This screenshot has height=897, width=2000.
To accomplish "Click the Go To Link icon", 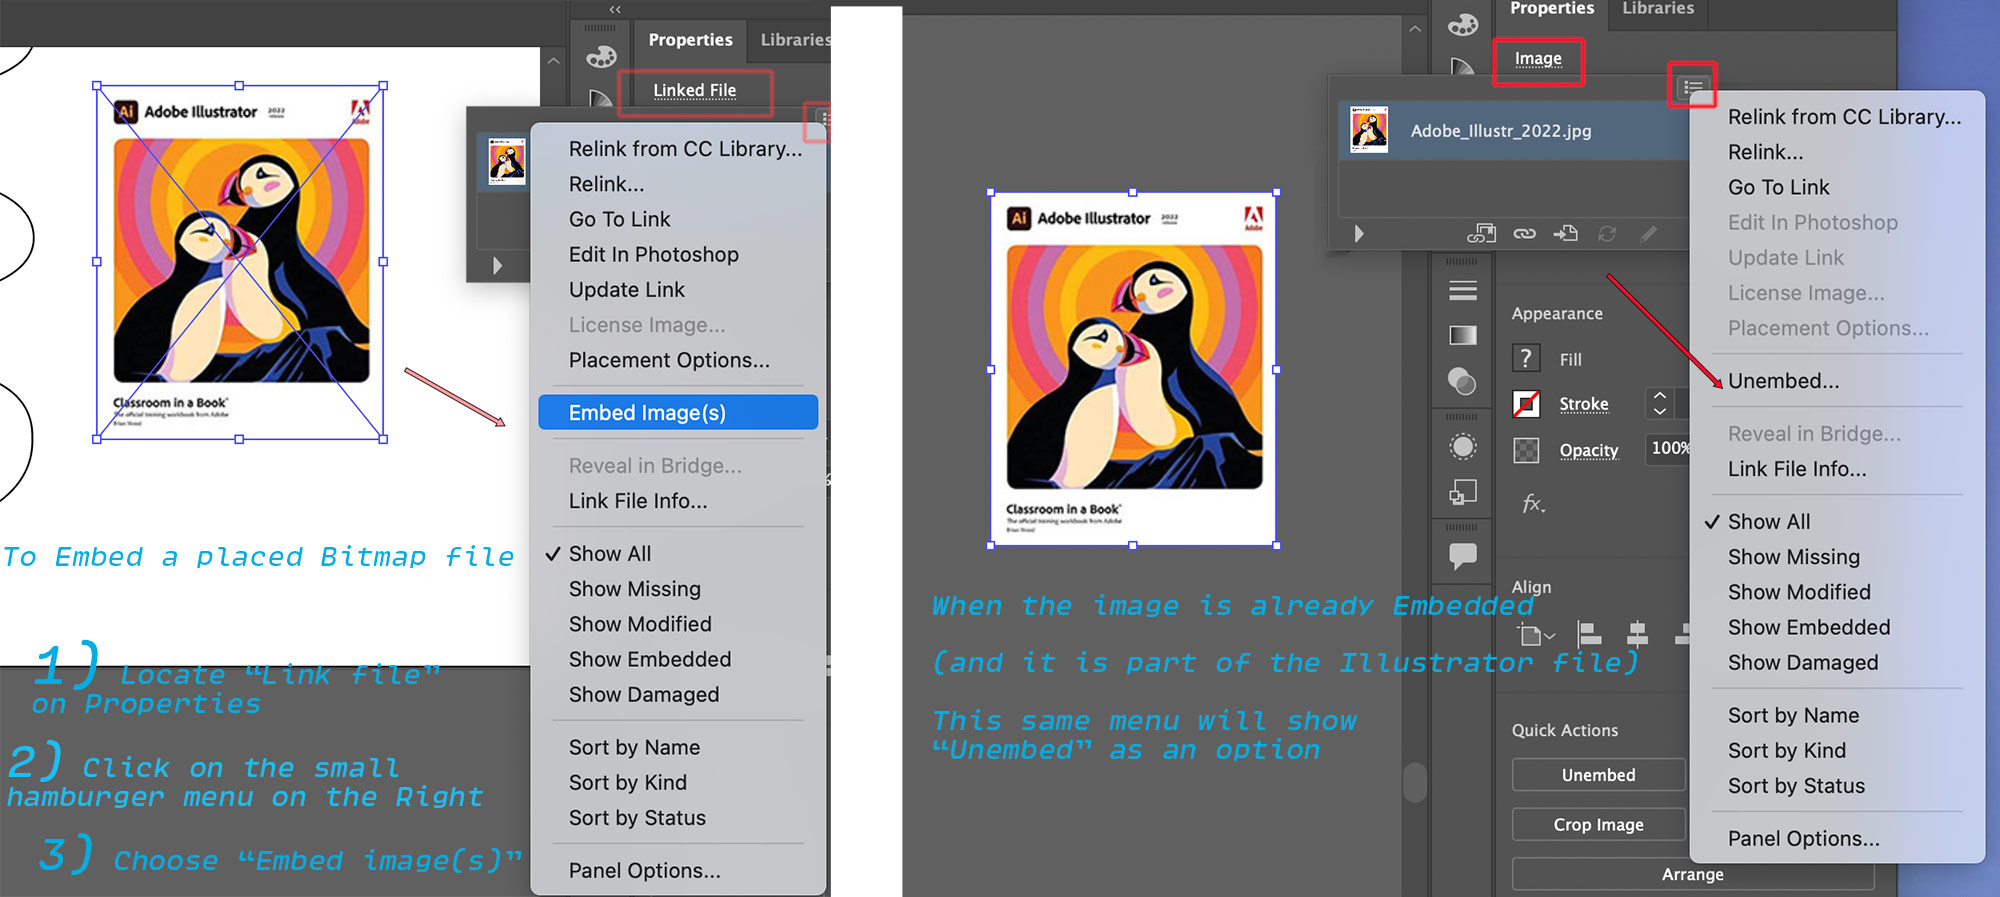I will [x=1566, y=234].
